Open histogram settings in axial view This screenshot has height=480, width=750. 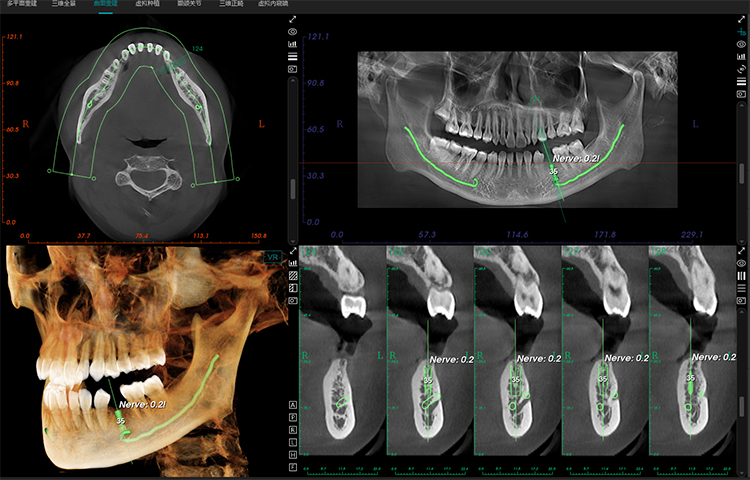coord(292,44)
